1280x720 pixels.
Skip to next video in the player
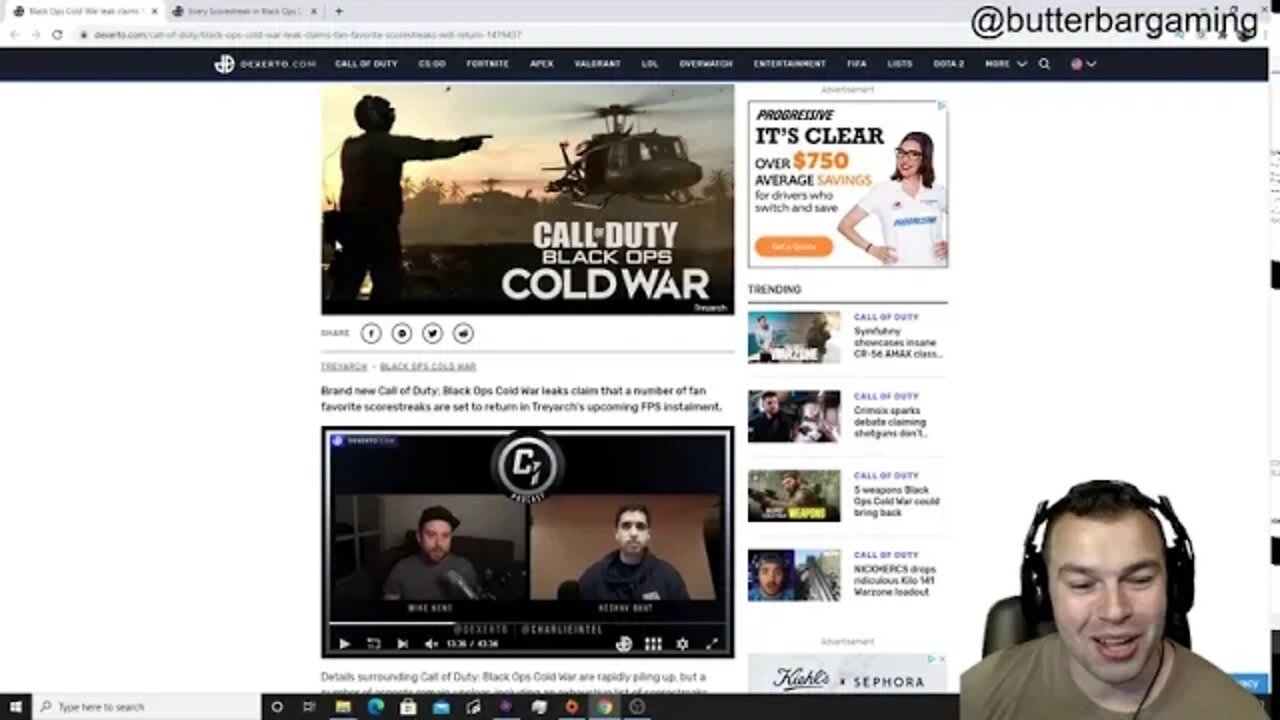402,644
